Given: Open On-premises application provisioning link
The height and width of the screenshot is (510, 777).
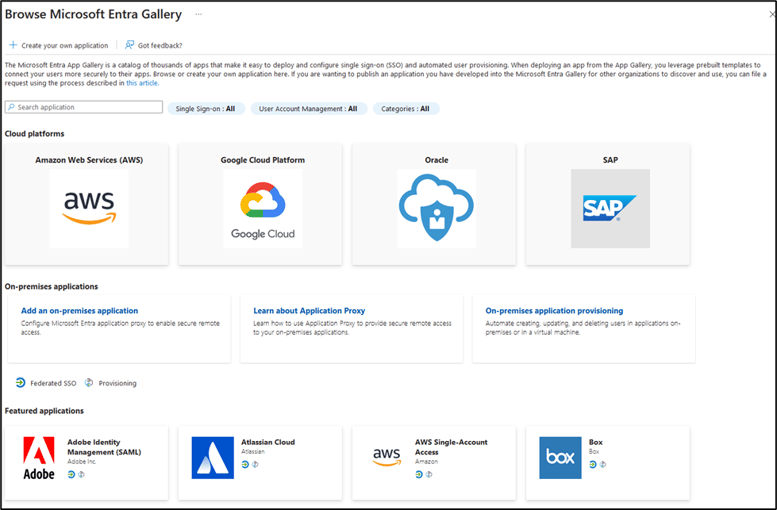Looking at the screenshot, I should [x=554, y=311].
